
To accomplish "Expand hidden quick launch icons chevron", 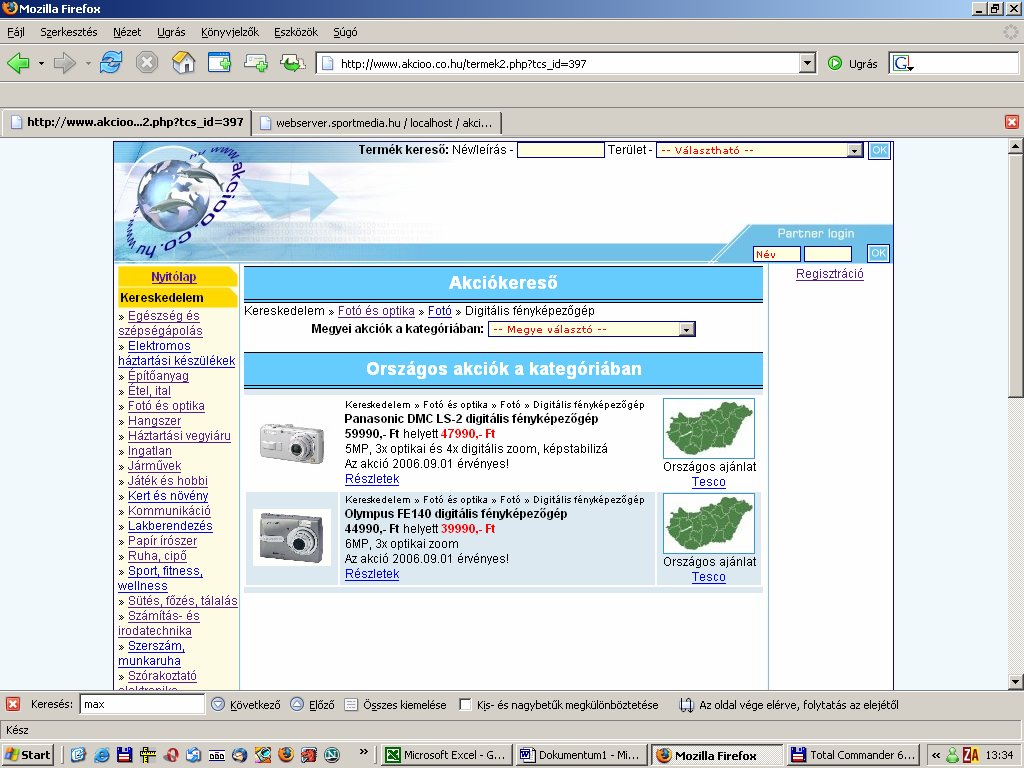I will pyautogui.click(x=364, y=752).
